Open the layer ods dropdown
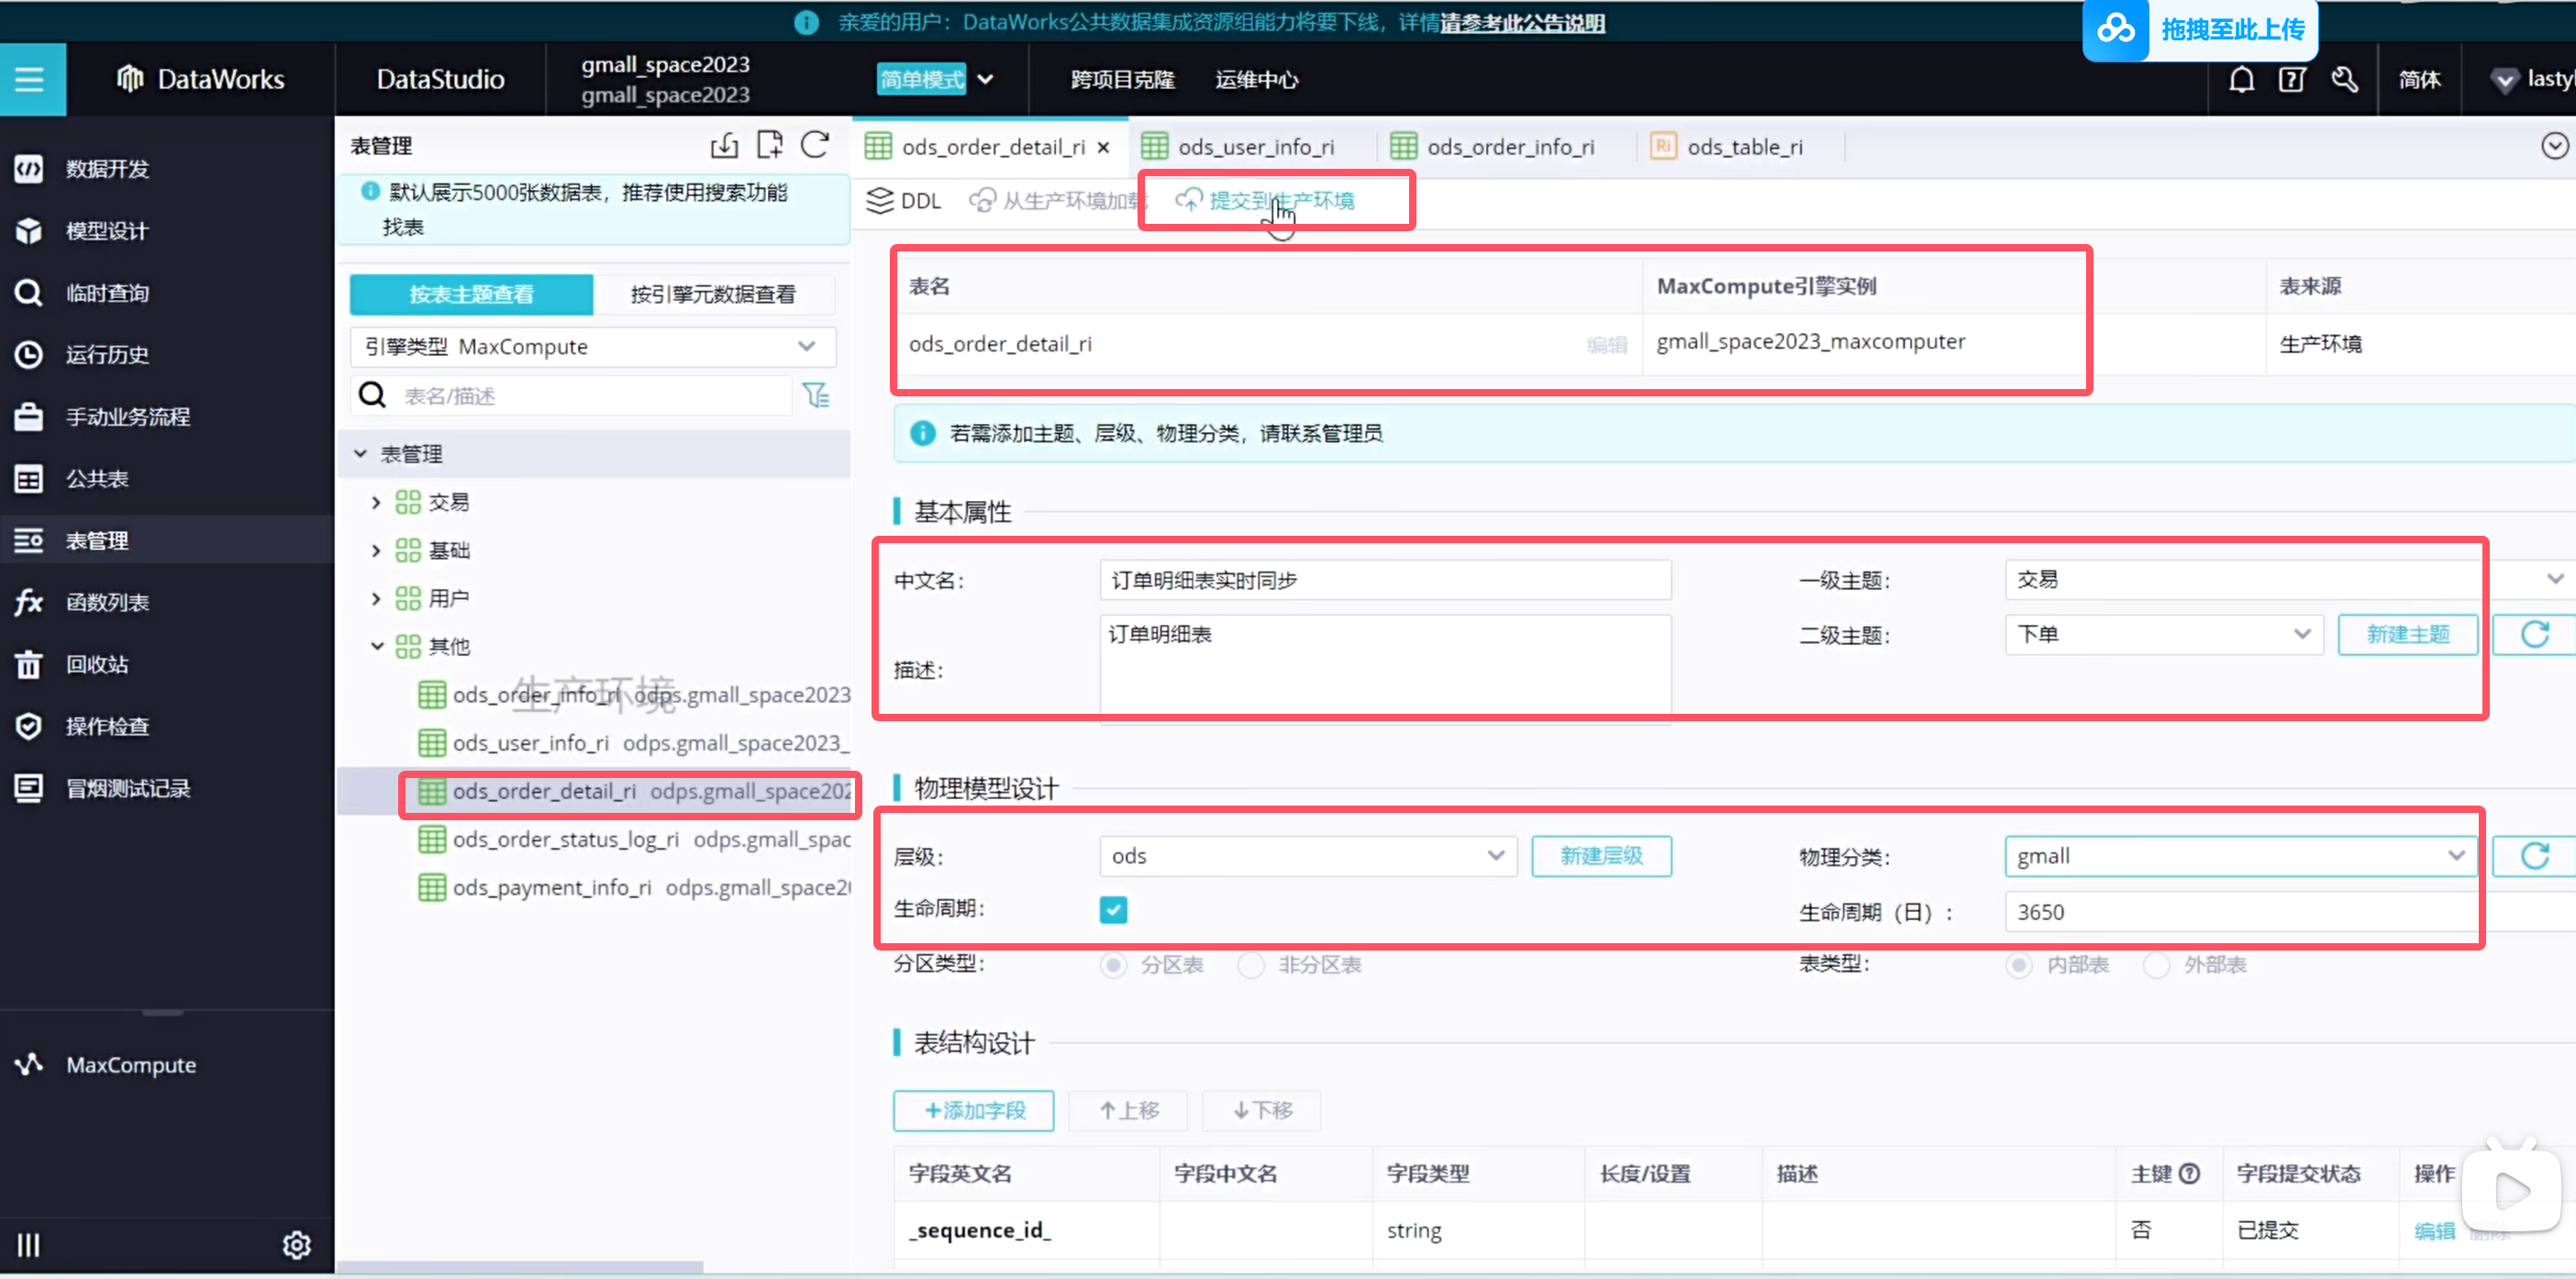Viewport: 2576px width, 1279px height. point(1308,856)
